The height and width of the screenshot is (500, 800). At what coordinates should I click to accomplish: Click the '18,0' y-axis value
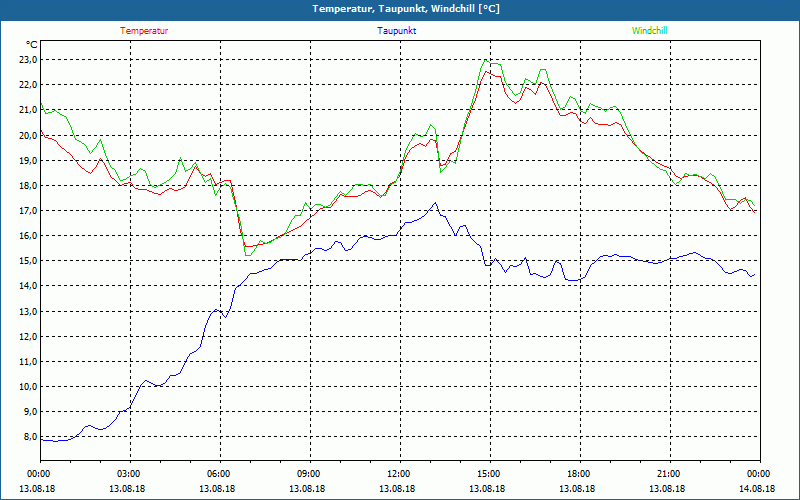tap(30, 185)
